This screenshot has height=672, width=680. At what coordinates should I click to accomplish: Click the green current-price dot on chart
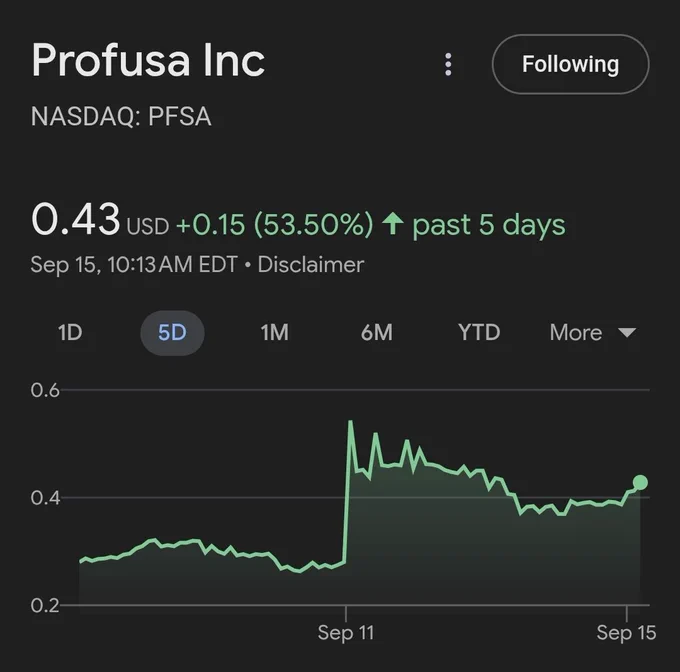click(x=640, y=482)
